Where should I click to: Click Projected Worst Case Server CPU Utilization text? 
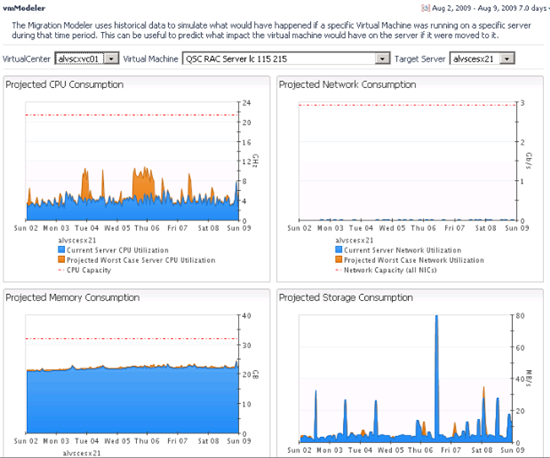[x=141, y=260]
